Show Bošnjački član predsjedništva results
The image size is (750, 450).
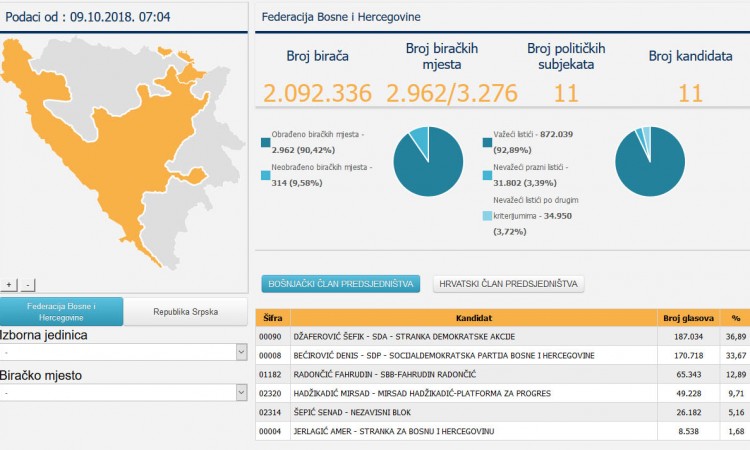pyautogui.click(x=341, y=284)
